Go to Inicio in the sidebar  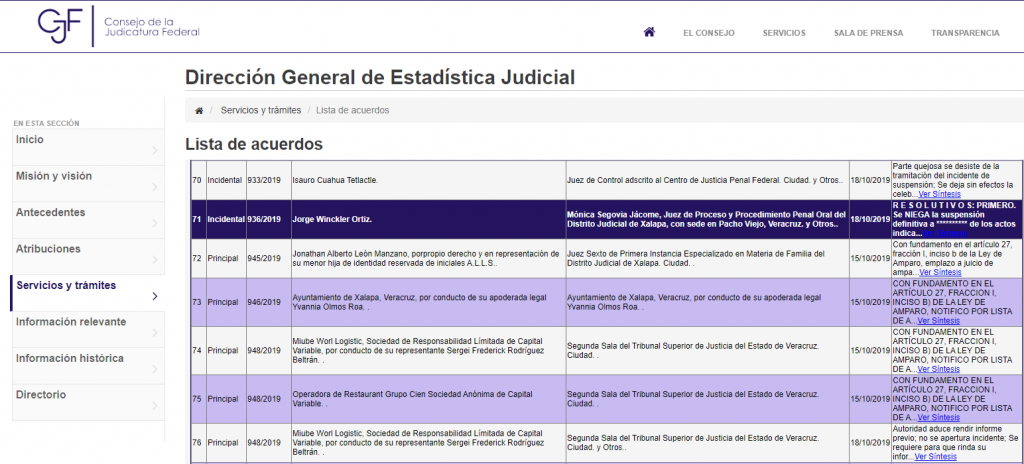pyautogui.click(x=30, y=140)
